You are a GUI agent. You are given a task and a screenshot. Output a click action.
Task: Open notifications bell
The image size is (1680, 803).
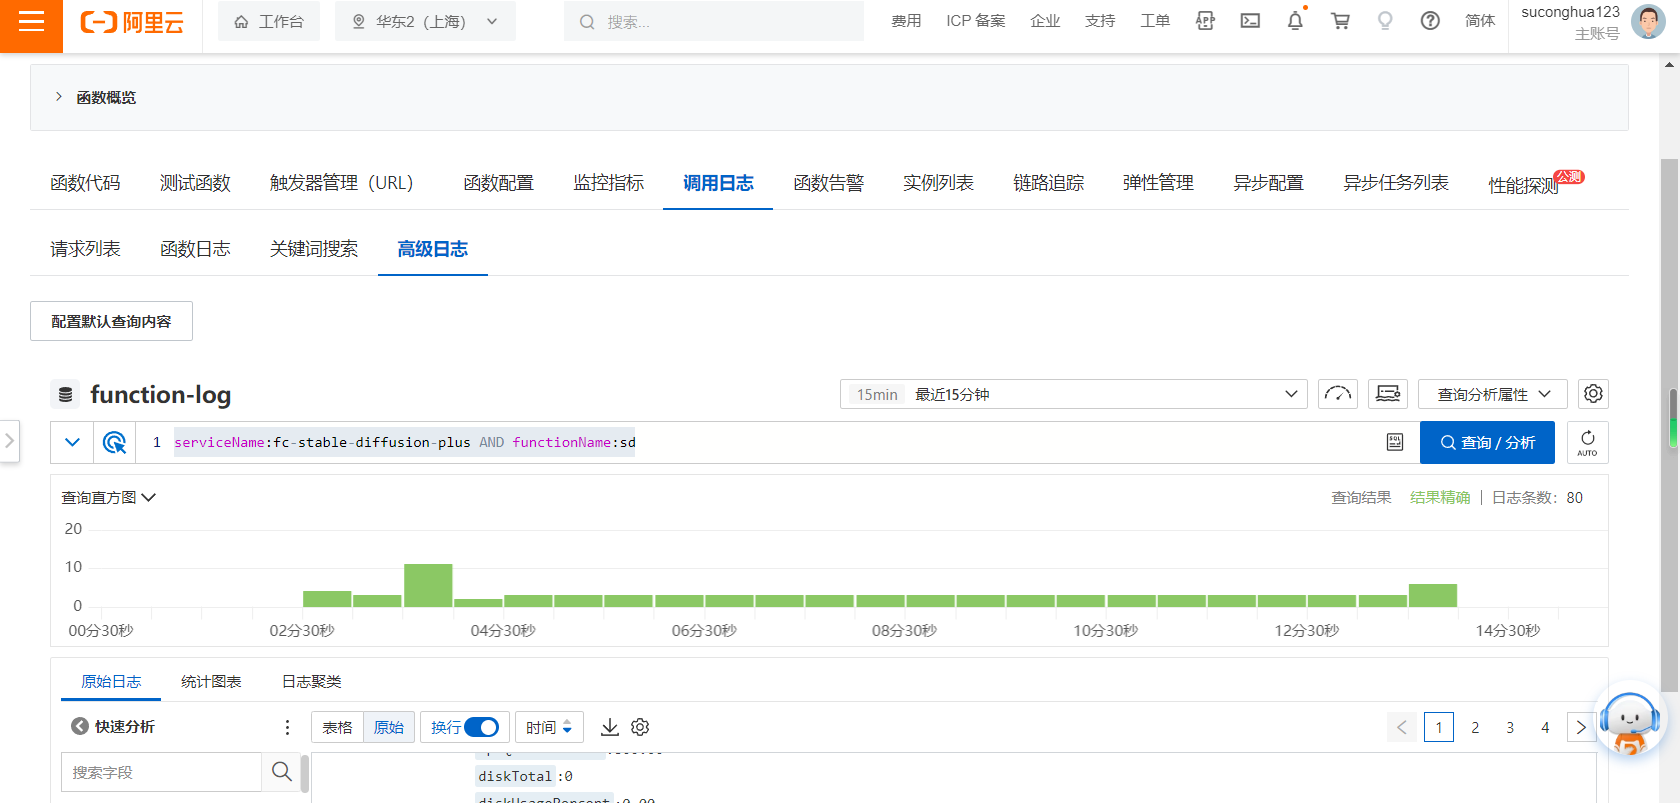[x=1295, y=21]
